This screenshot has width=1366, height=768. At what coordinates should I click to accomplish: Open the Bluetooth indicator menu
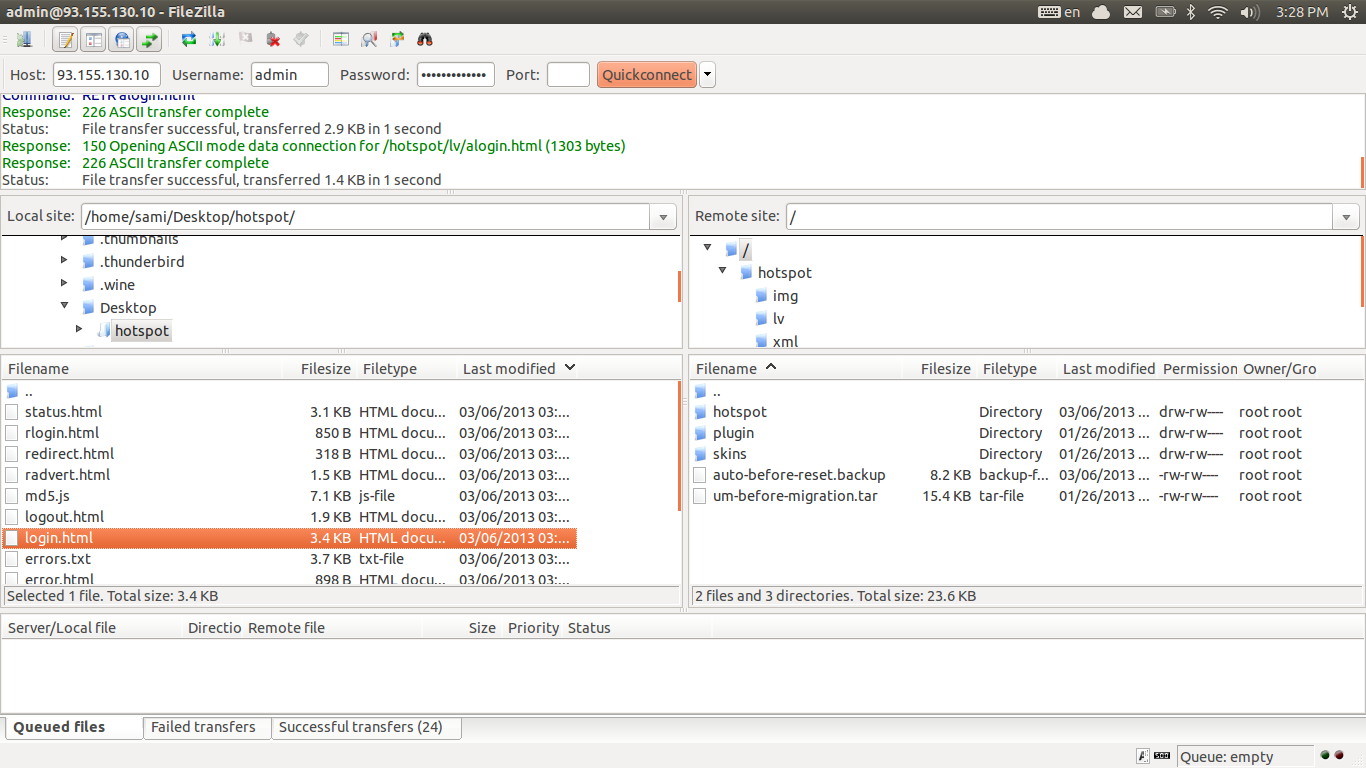[x=1191, y=12]
